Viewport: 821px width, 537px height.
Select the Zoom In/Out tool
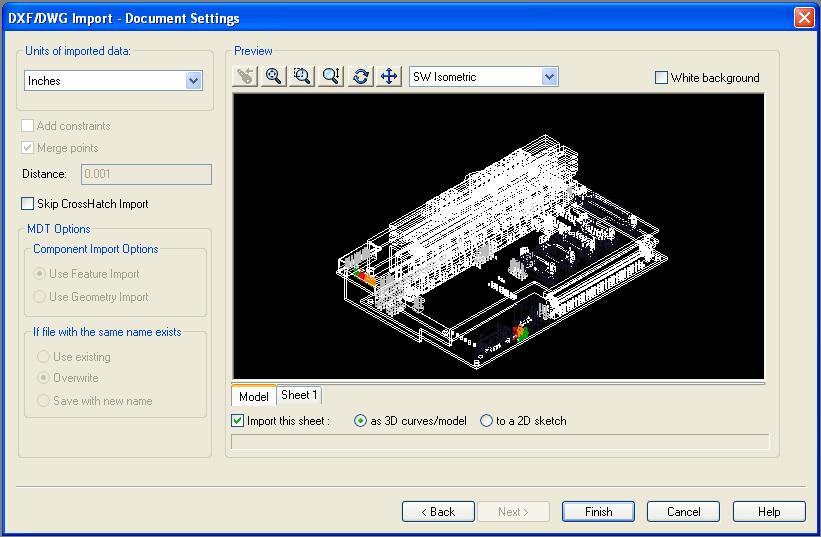[331, 76]
